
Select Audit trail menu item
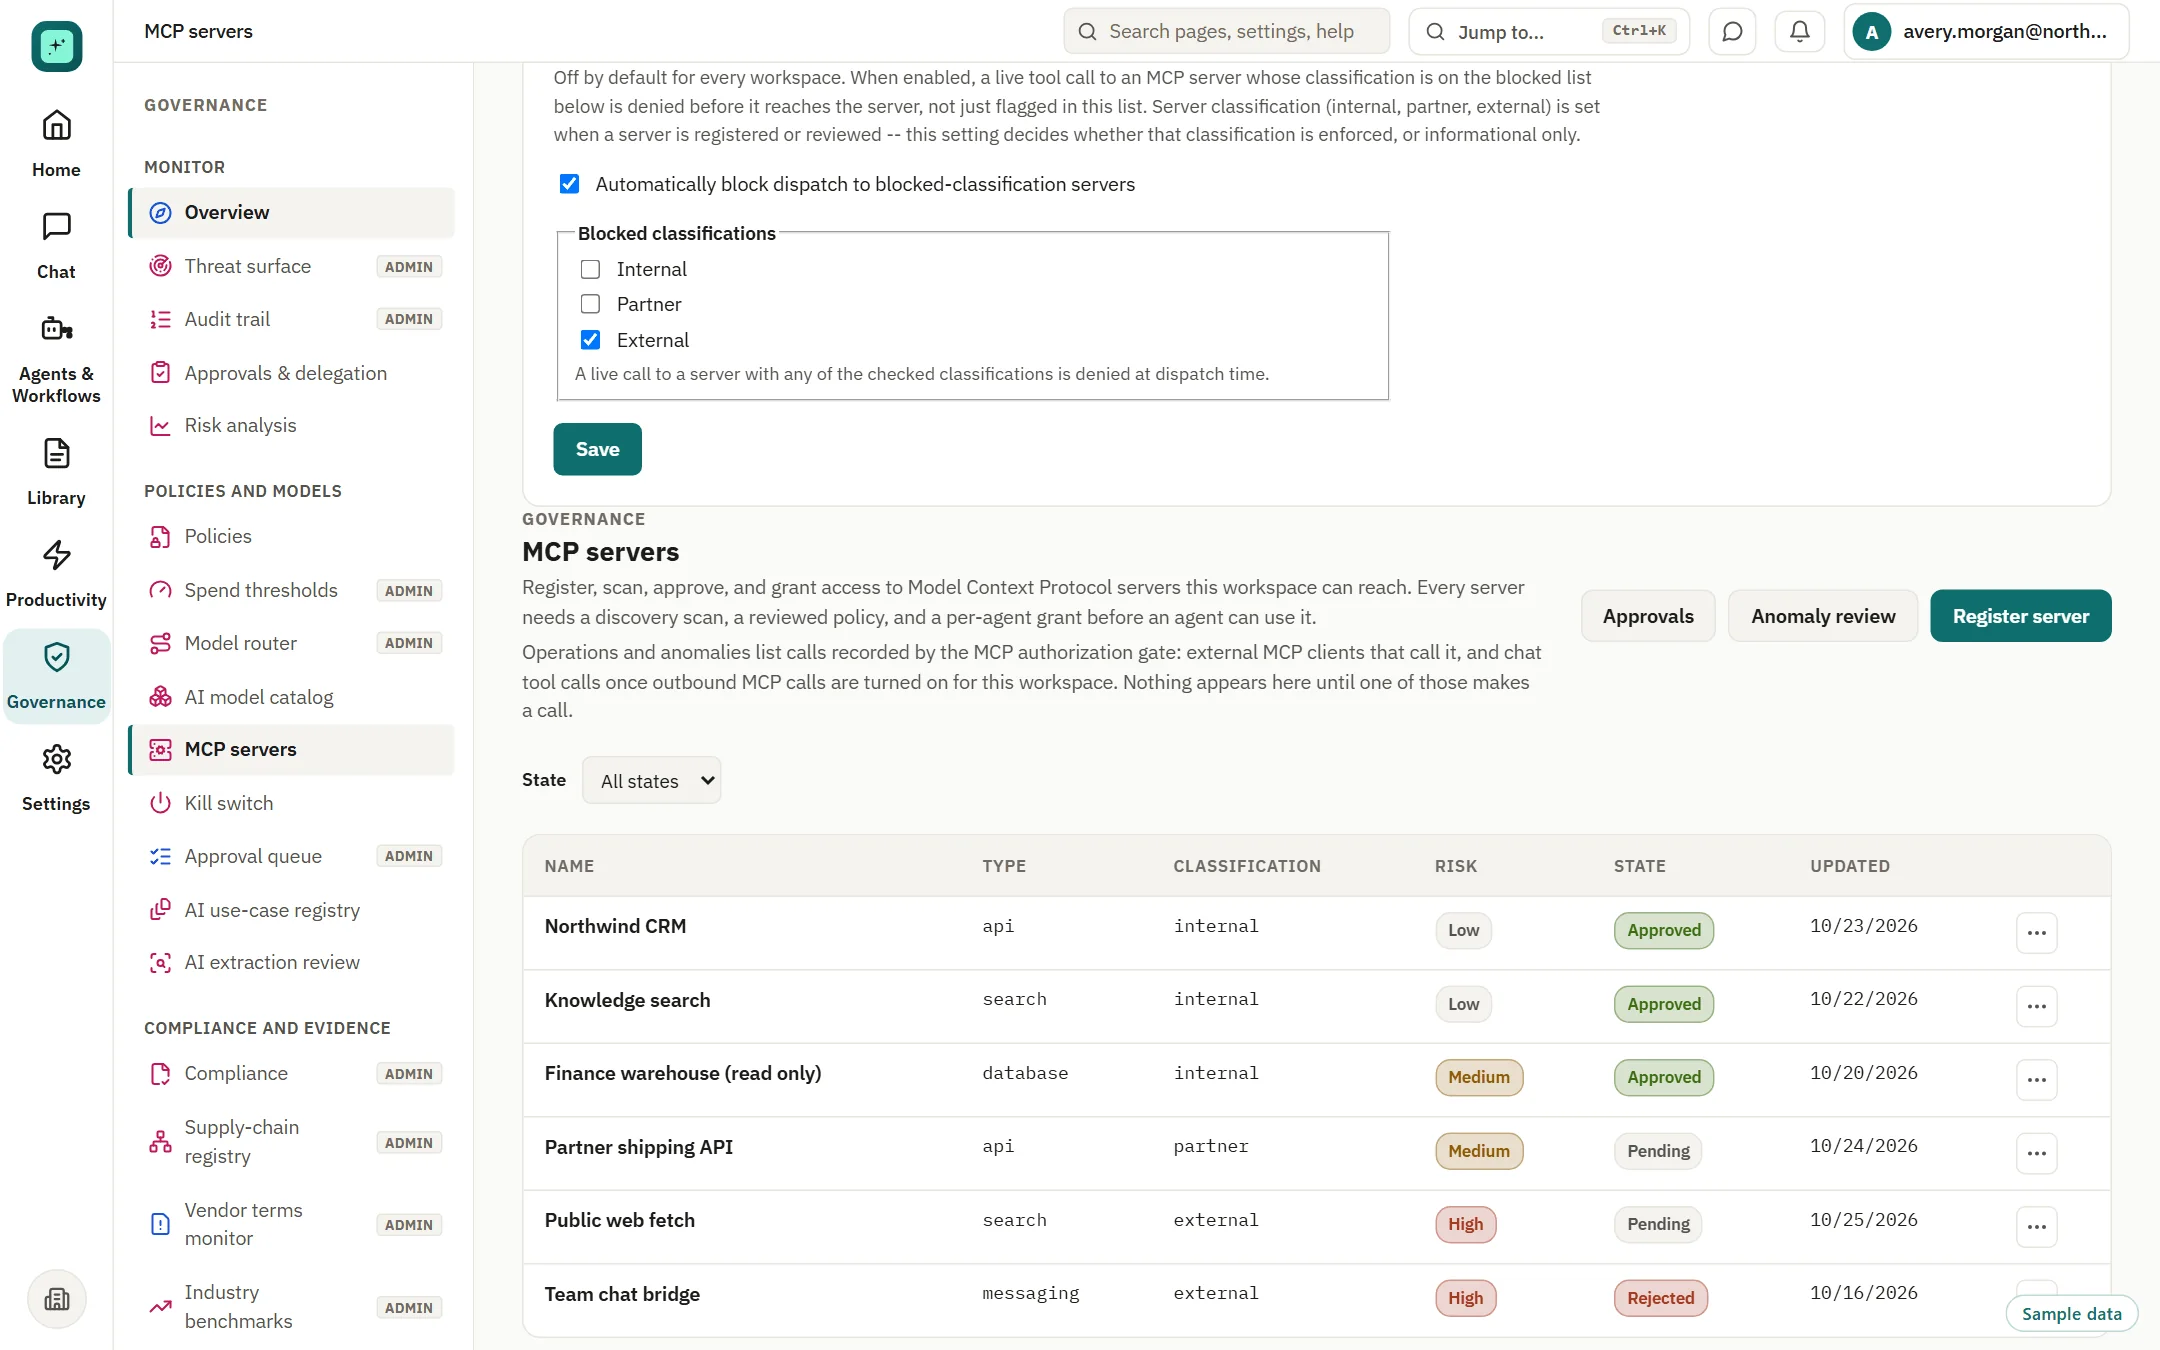[x=292, y=319]
